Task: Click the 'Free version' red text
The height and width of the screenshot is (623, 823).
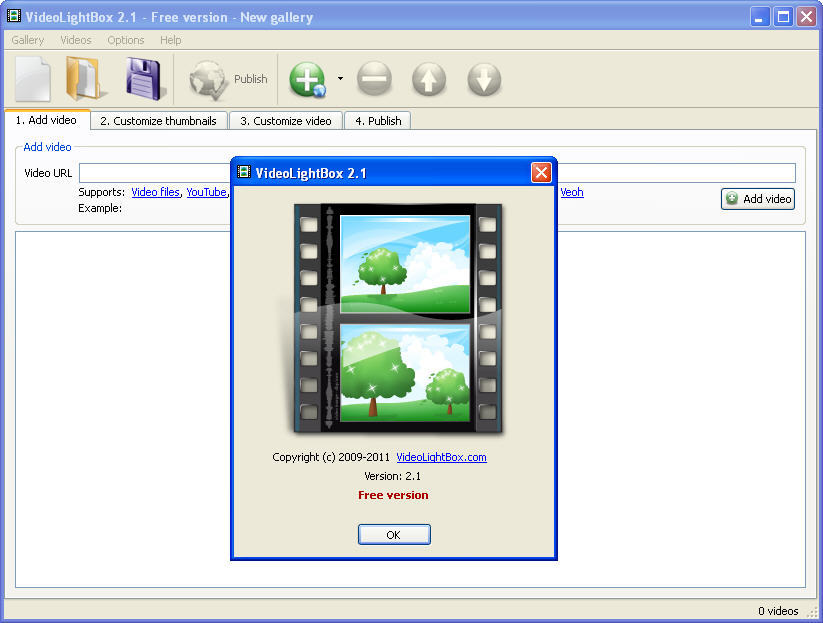Action: coord(393,495)
